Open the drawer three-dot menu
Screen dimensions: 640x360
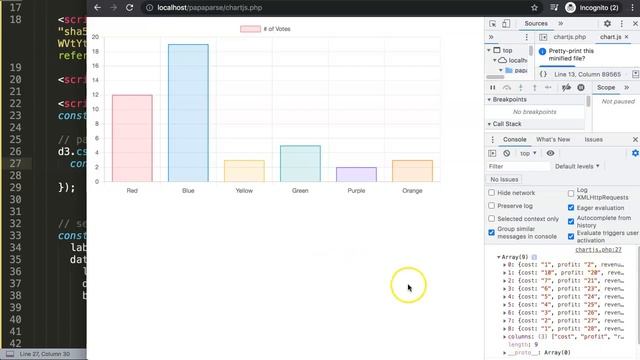pyautogui.click(x=493, y=140)
